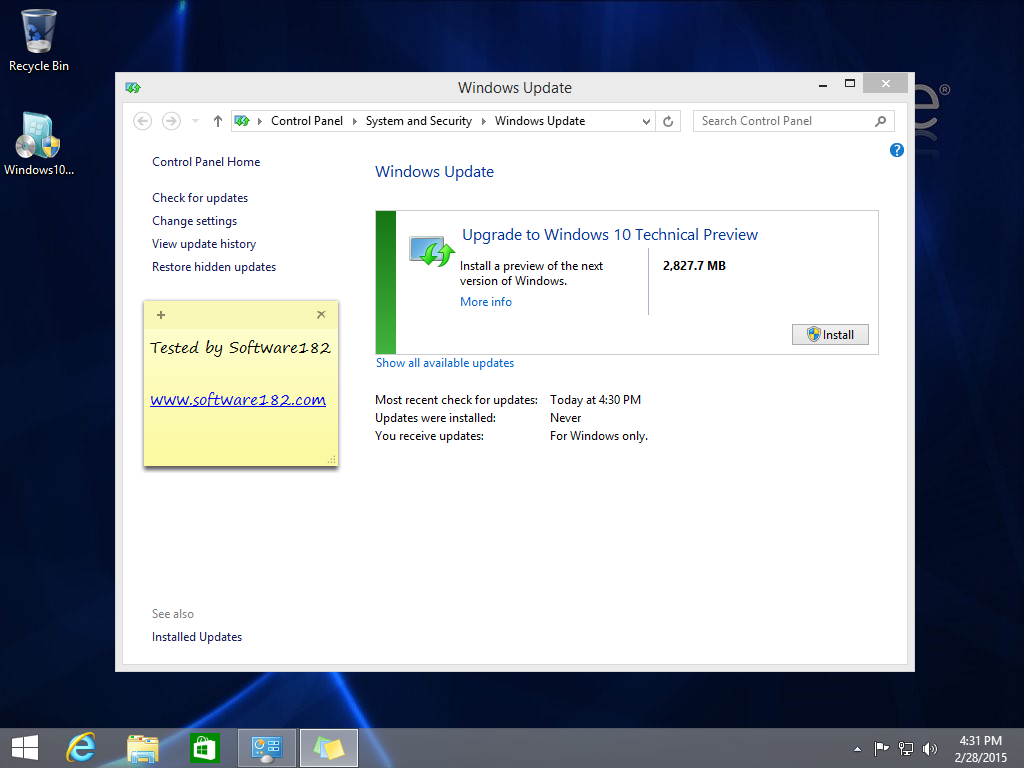This screenshot has height=768, width=1024.
Task: Open Restore hidden updates
Action: coord(214,266)
